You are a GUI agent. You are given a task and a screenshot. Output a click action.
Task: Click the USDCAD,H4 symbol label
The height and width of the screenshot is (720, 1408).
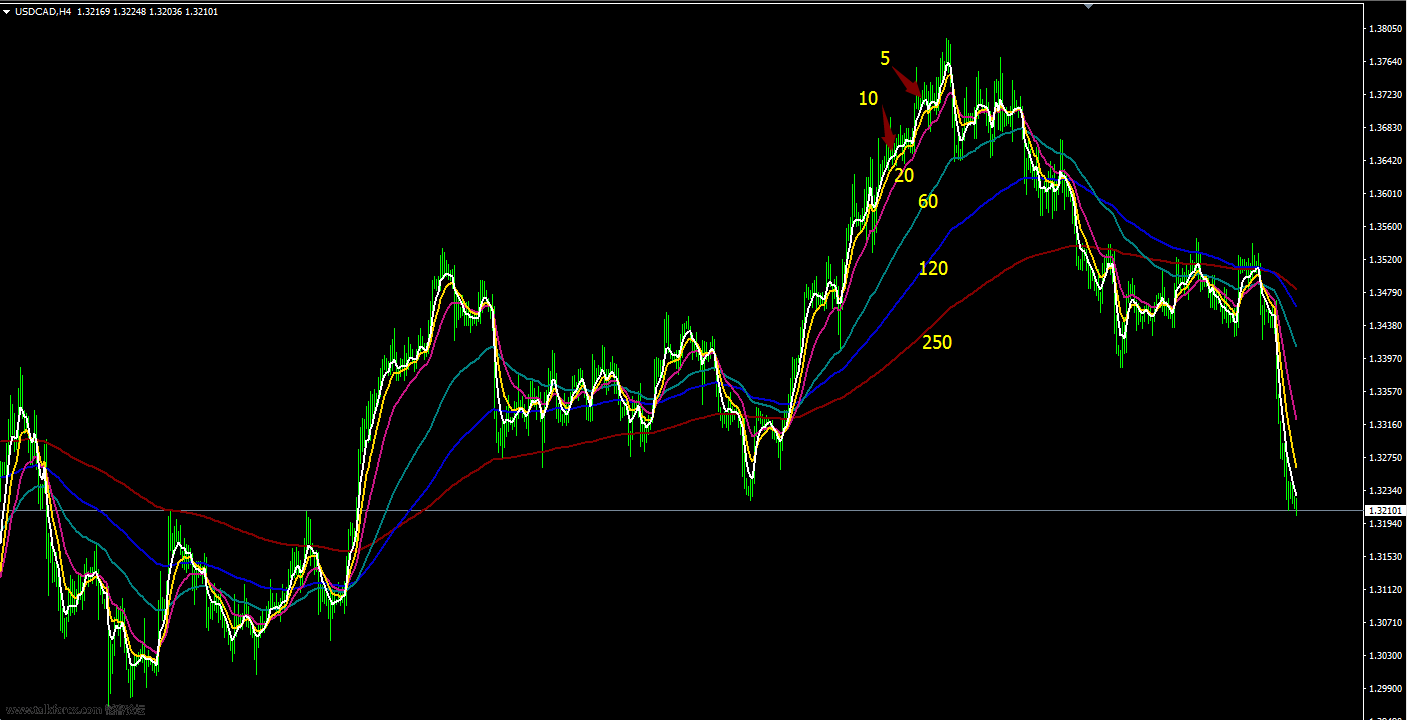(x=43, y=11)
